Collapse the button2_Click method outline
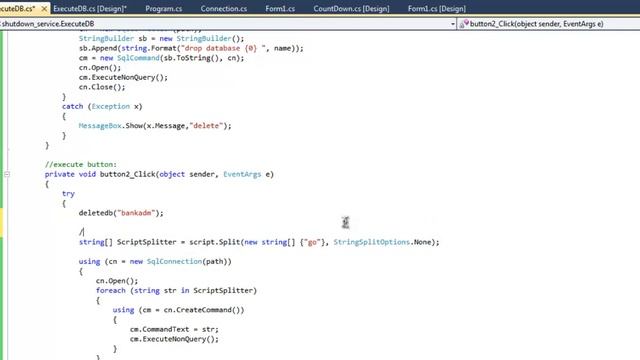Image resolution: width=640 pixels, height=360 pixels. 7,174
